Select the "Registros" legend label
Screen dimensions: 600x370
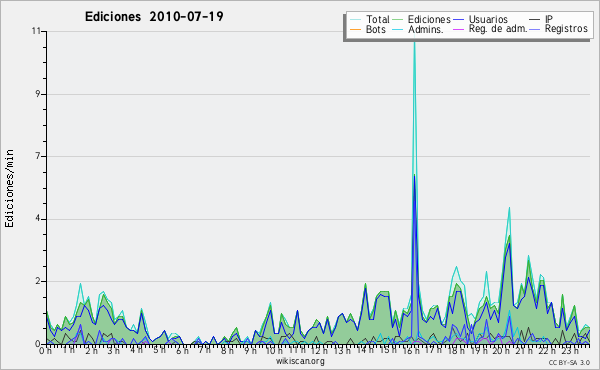566,29
